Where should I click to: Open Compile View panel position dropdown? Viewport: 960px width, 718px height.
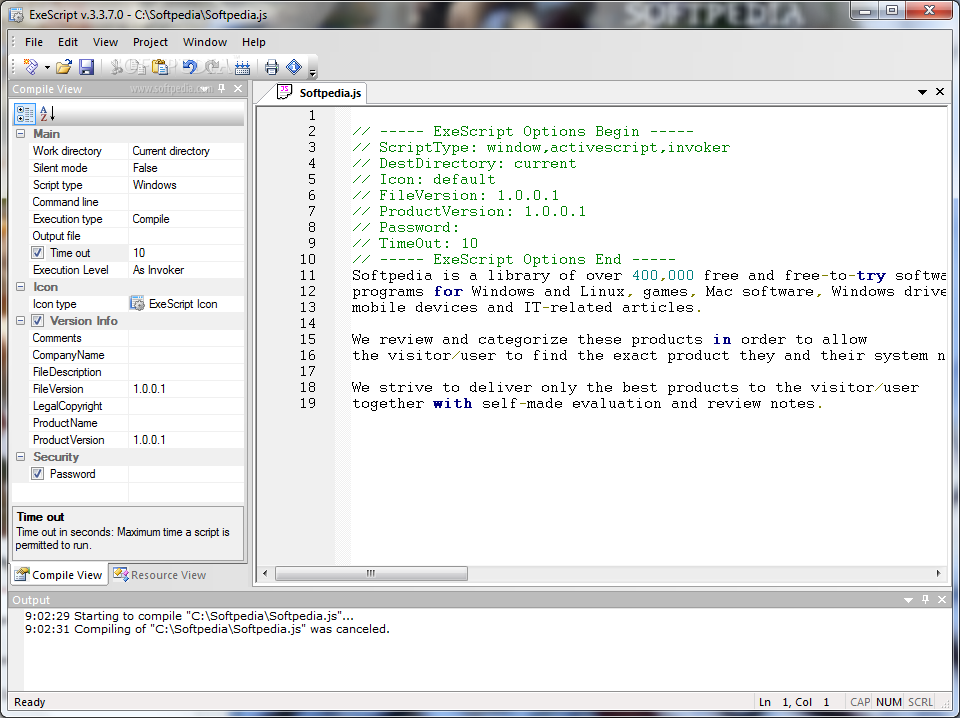click(205, 89)
